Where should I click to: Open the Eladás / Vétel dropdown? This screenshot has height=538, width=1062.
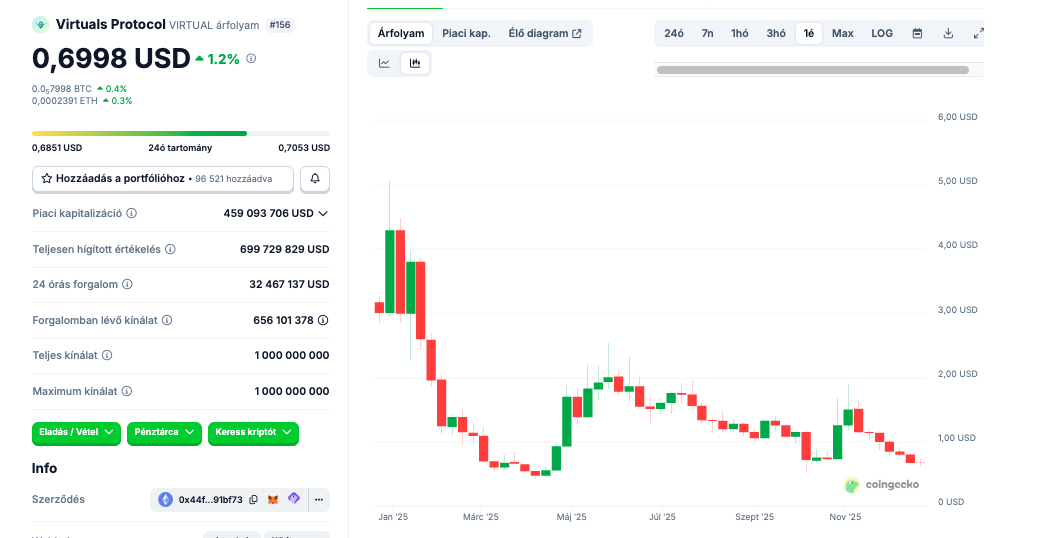tap(76, 432)
